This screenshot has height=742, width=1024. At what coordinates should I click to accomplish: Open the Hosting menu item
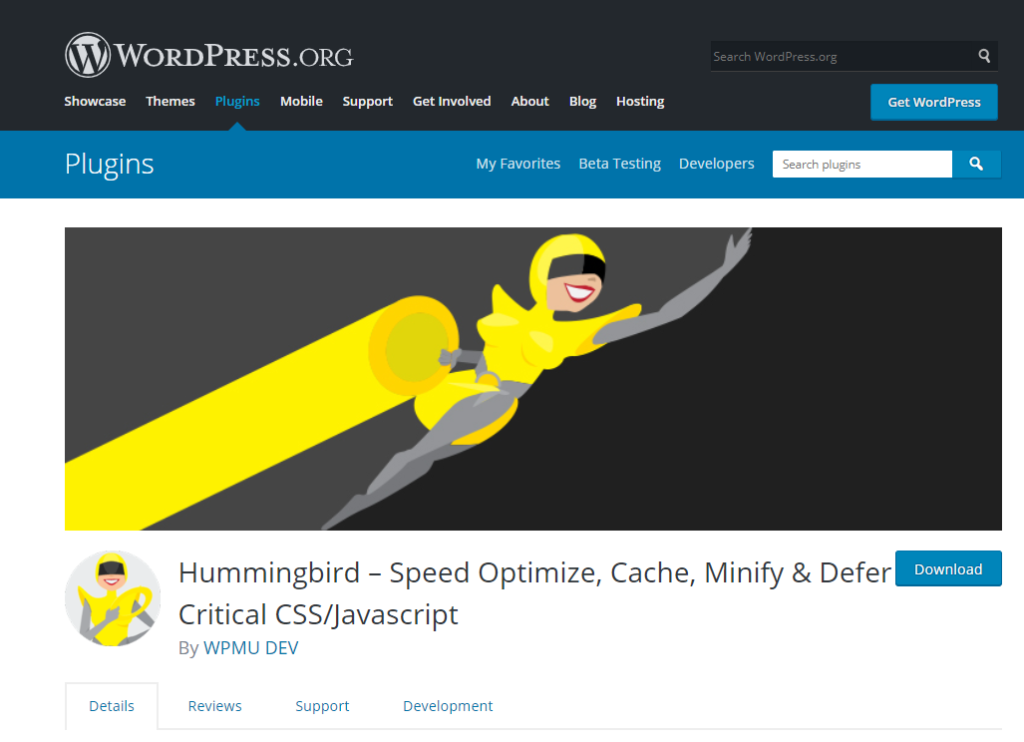pos(640,101)
